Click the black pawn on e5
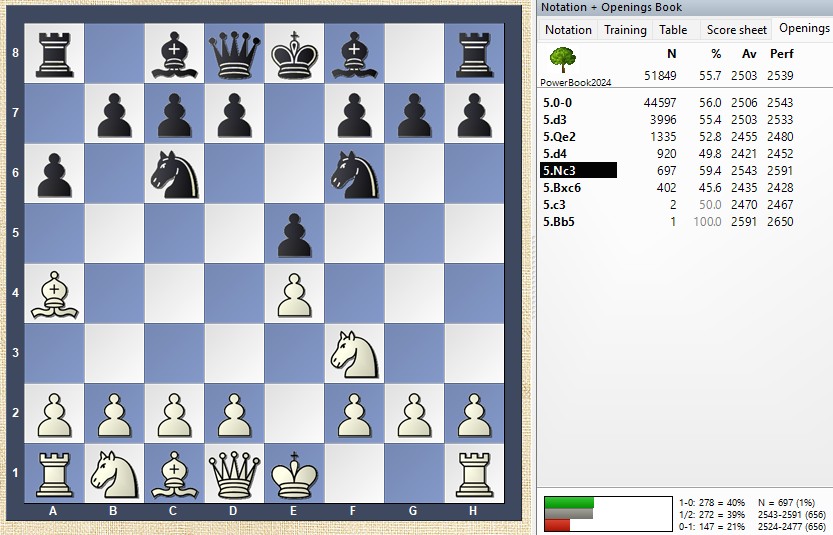833x535 pixels. [294, 234]
